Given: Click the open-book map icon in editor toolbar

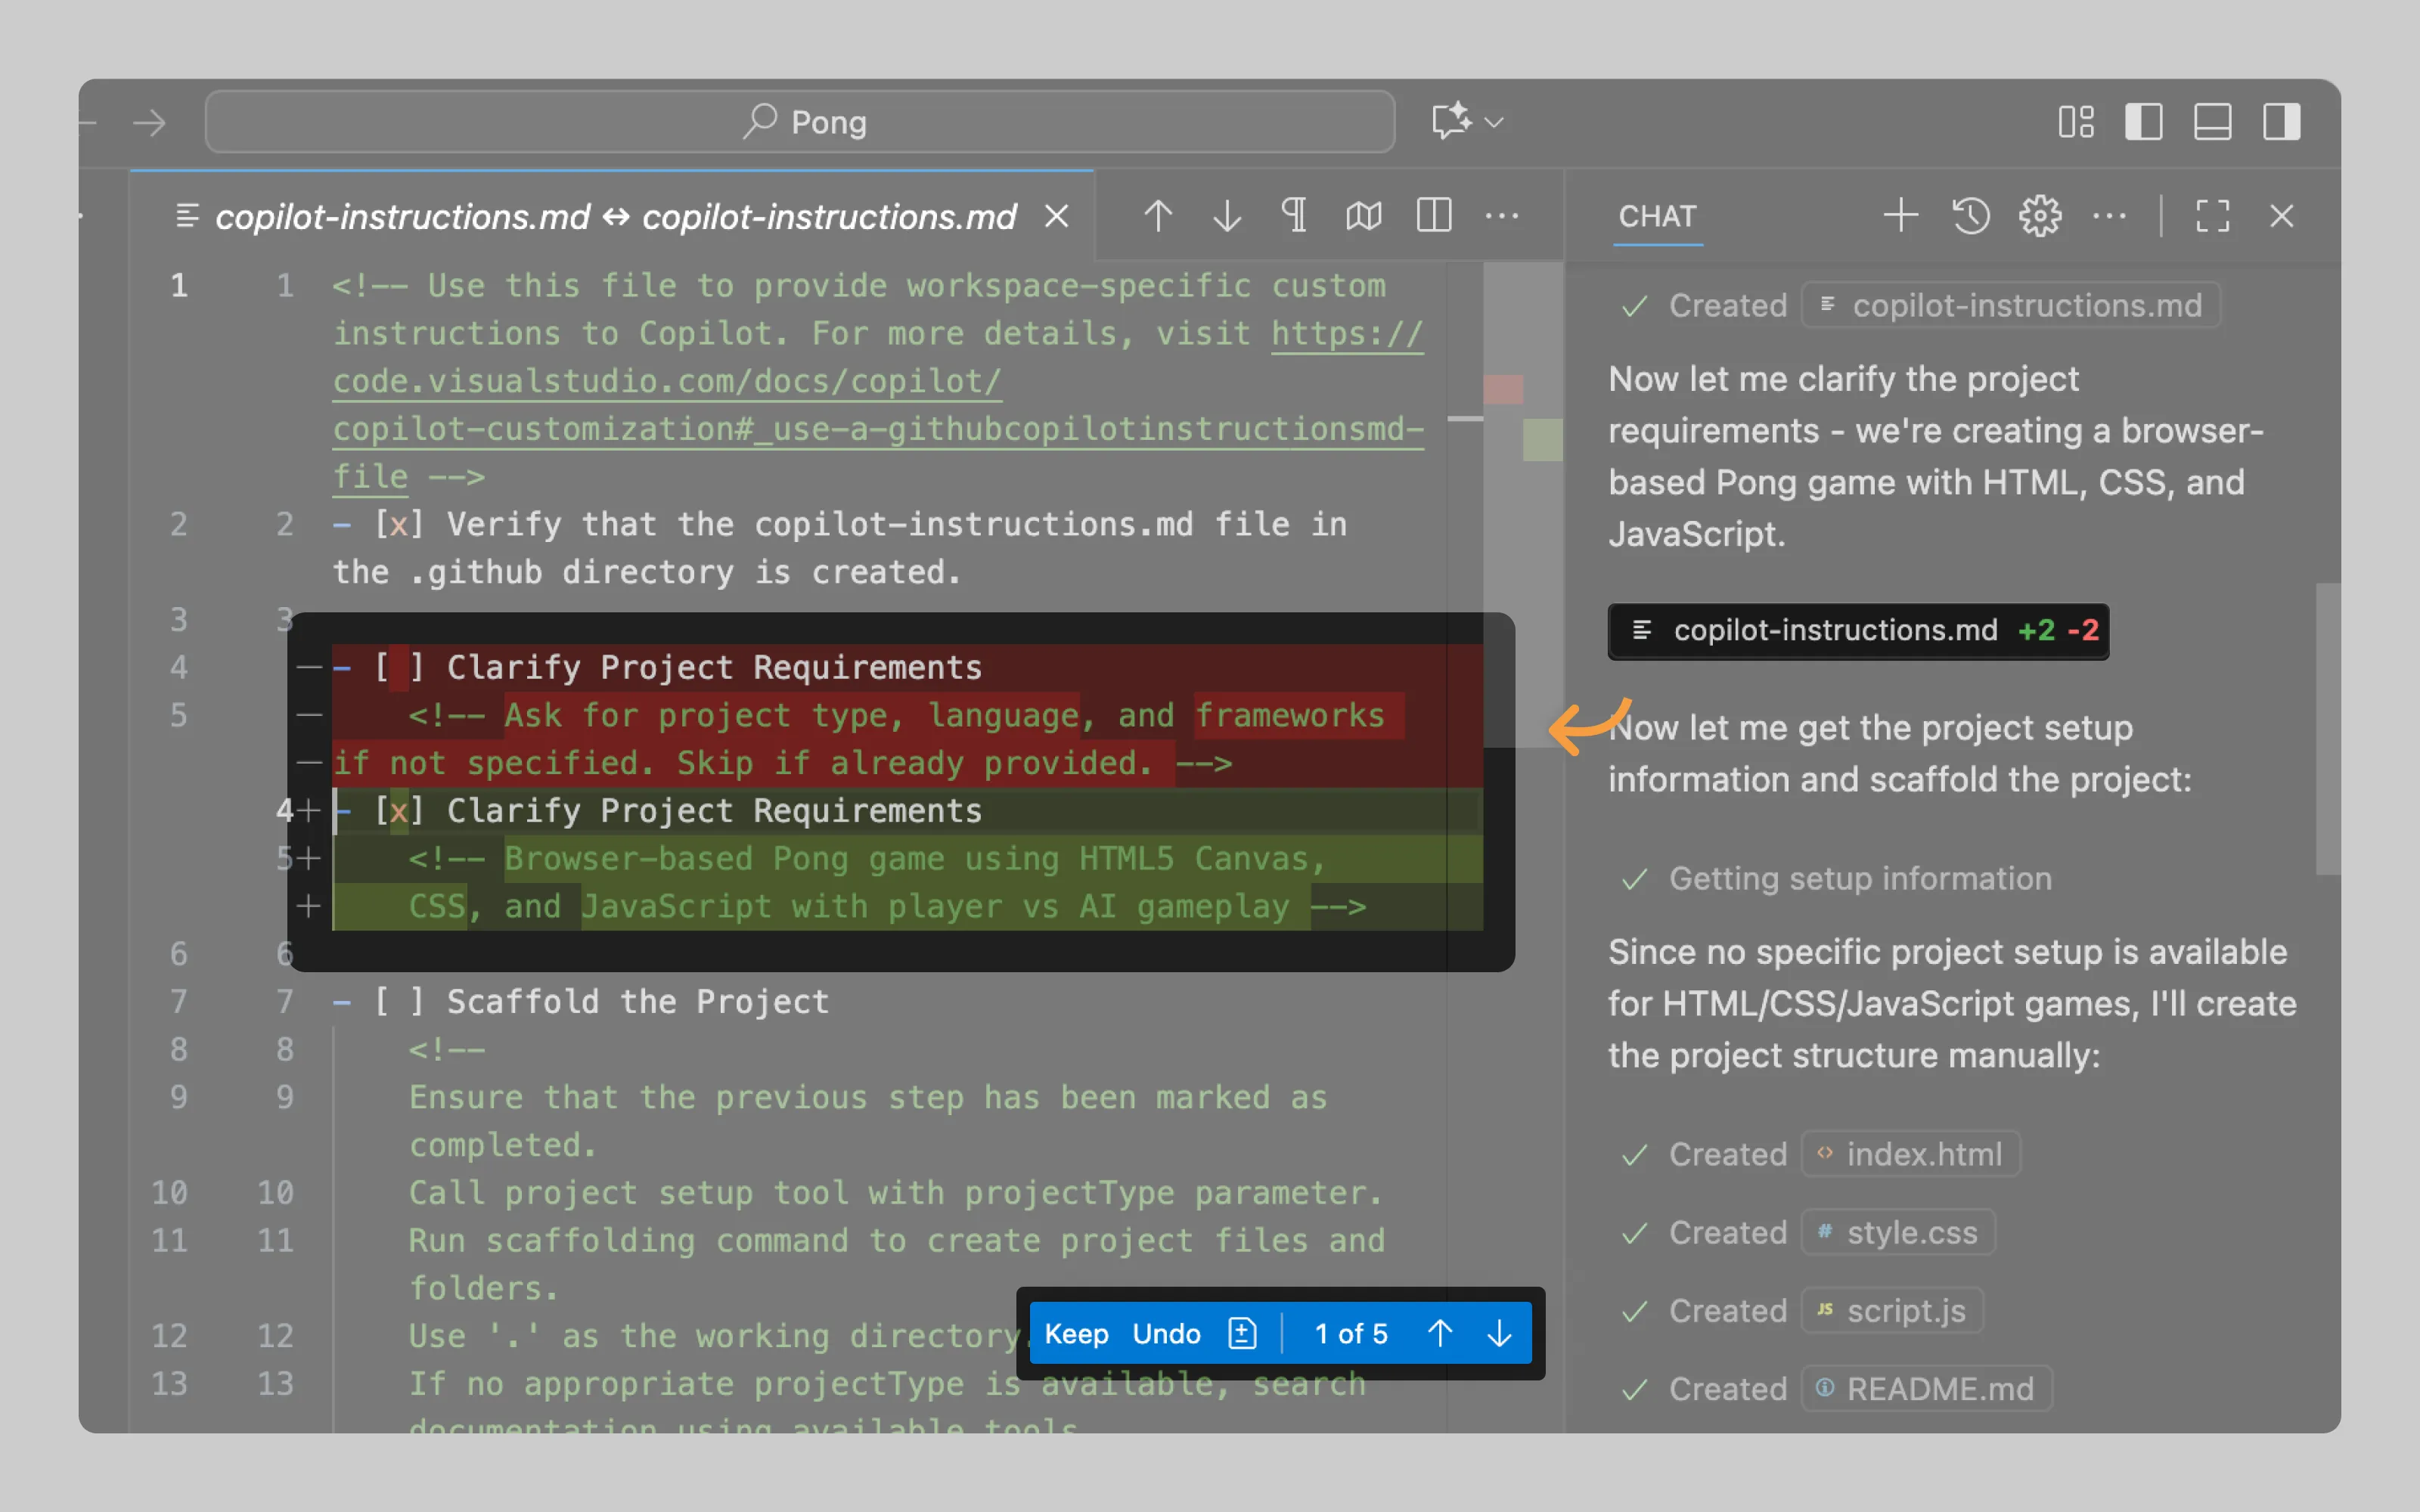Looking at the screenshot, I should coord(1364,216).
